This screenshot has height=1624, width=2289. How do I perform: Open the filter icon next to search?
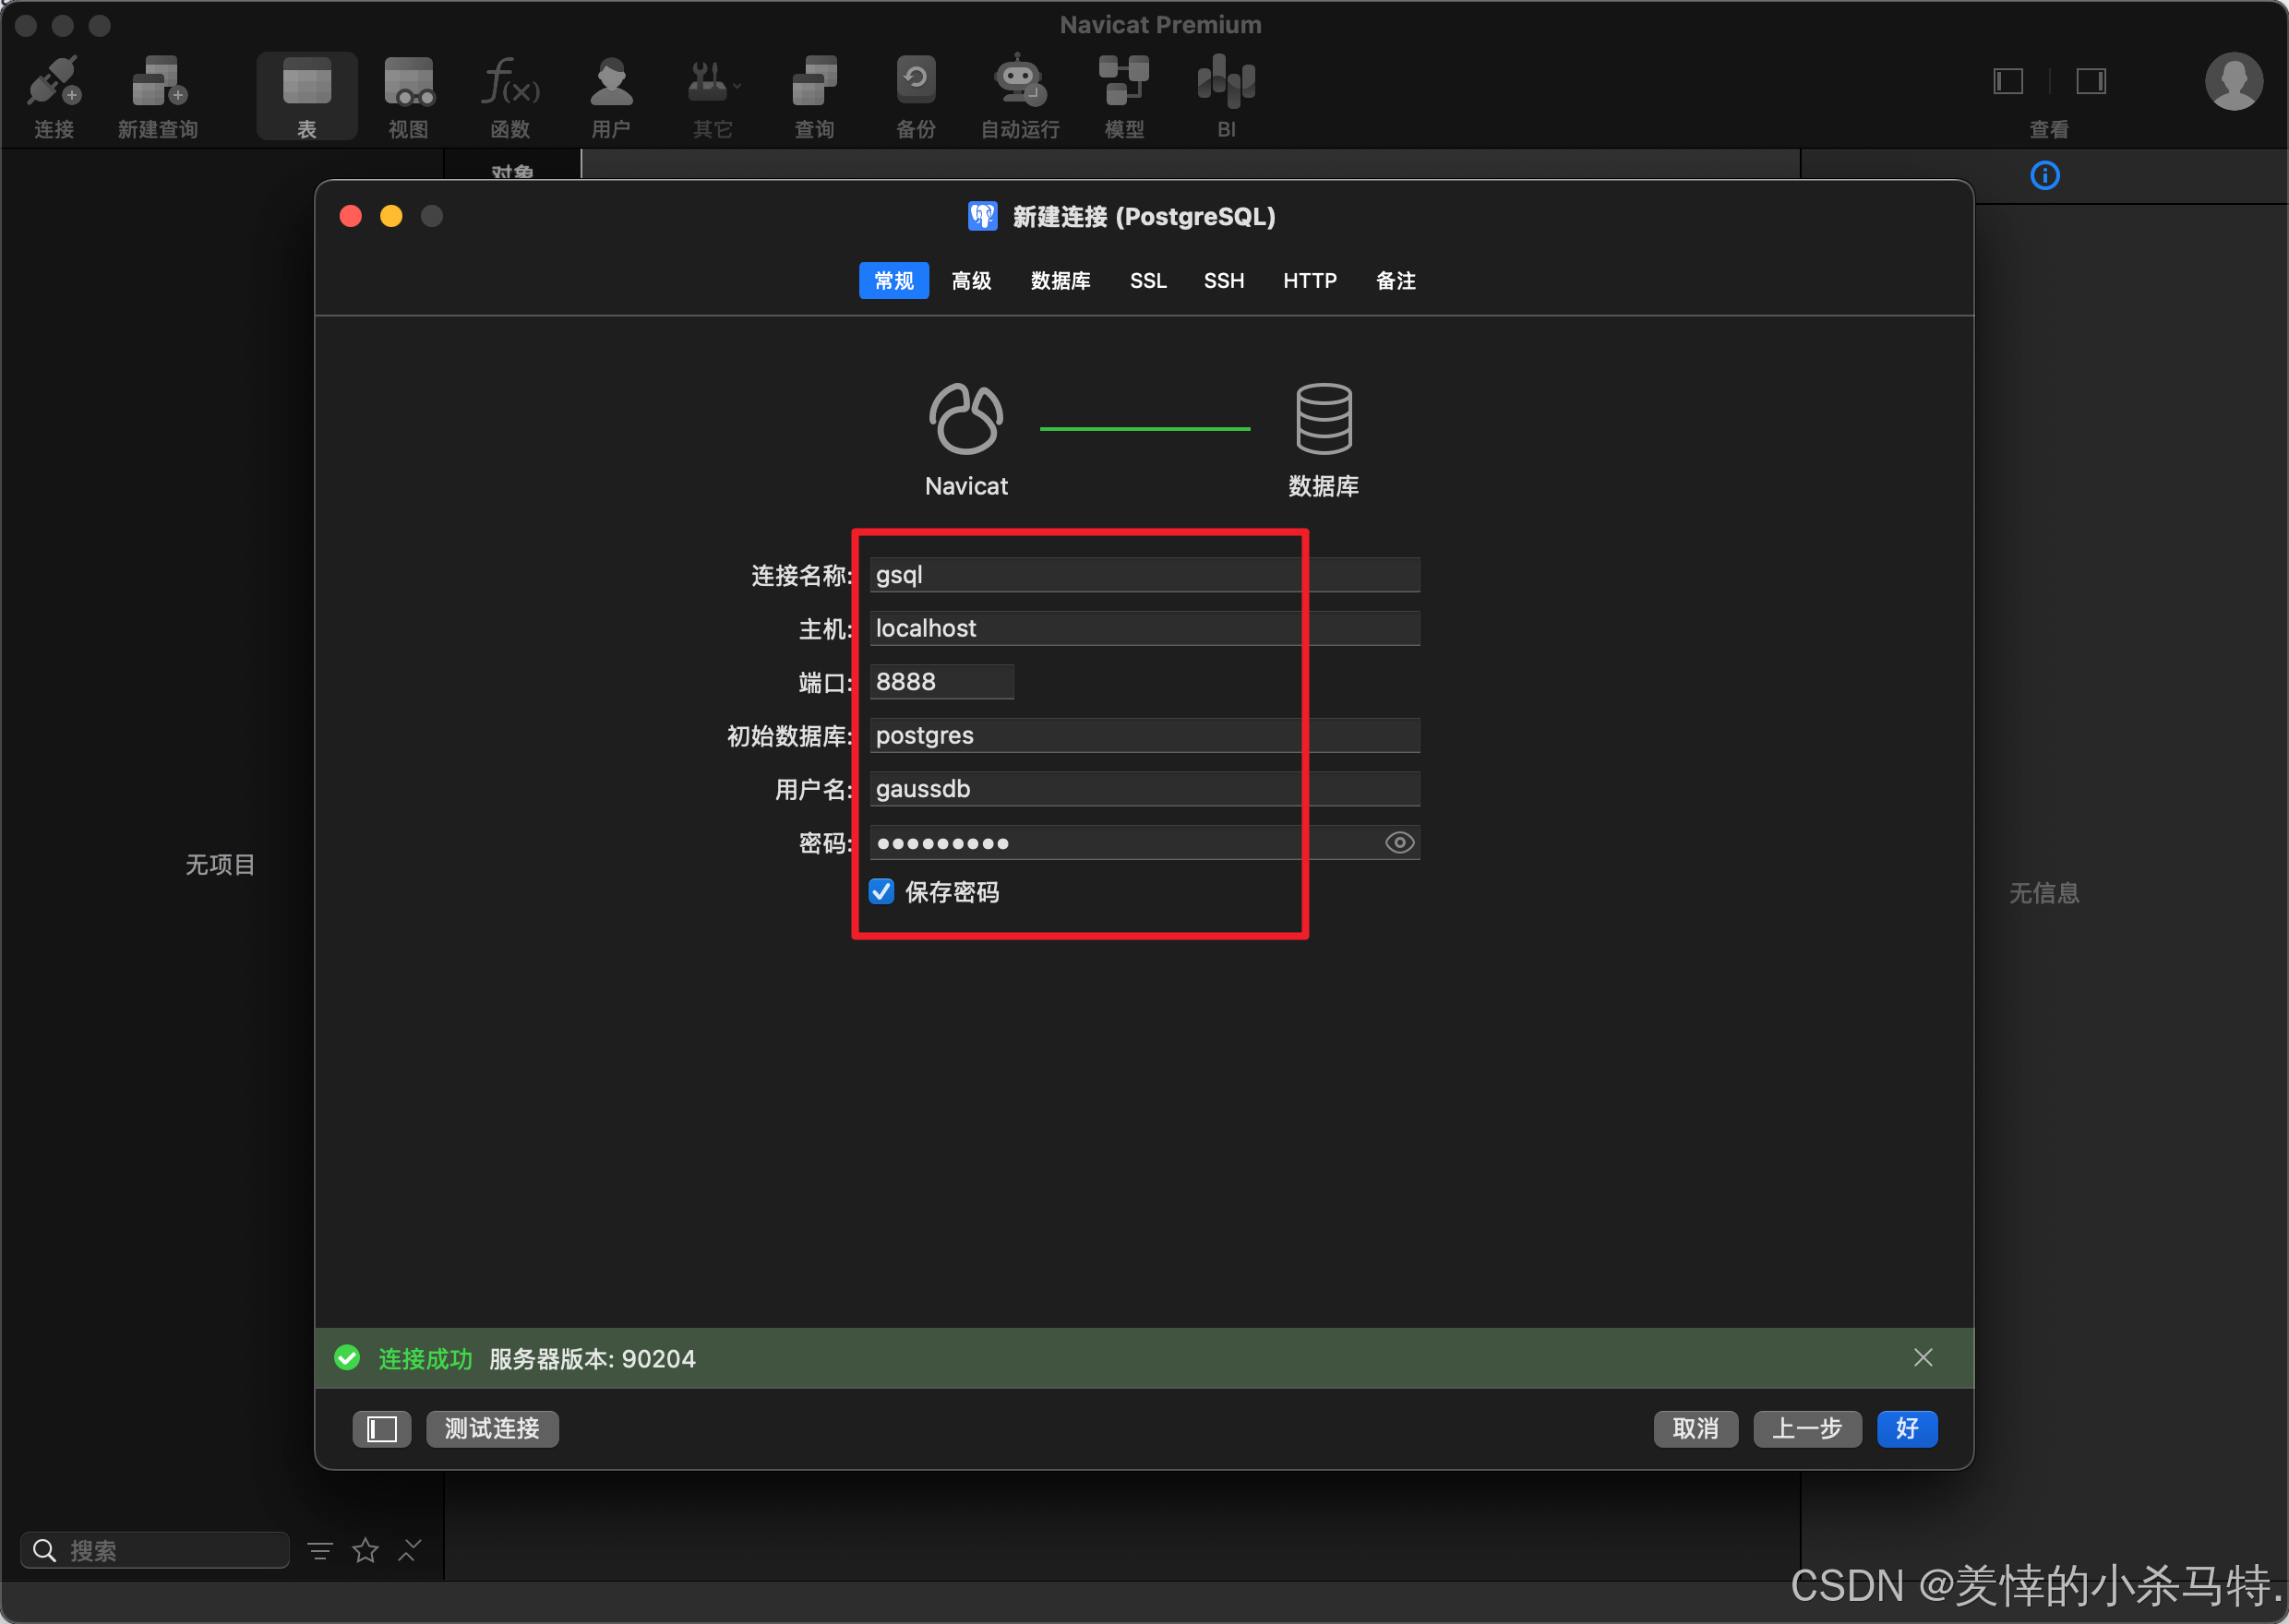click(320, 1550)
